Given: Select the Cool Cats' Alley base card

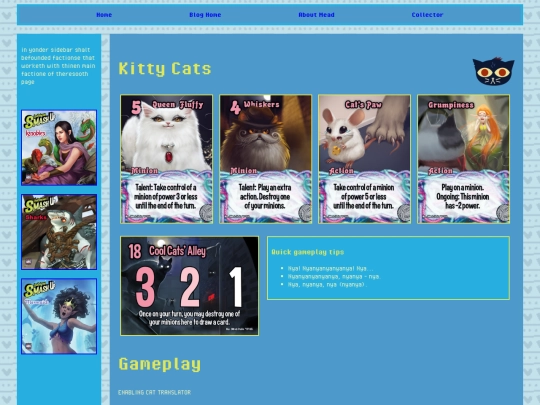Looking at the screenshot, I should [x=189, y=286].
